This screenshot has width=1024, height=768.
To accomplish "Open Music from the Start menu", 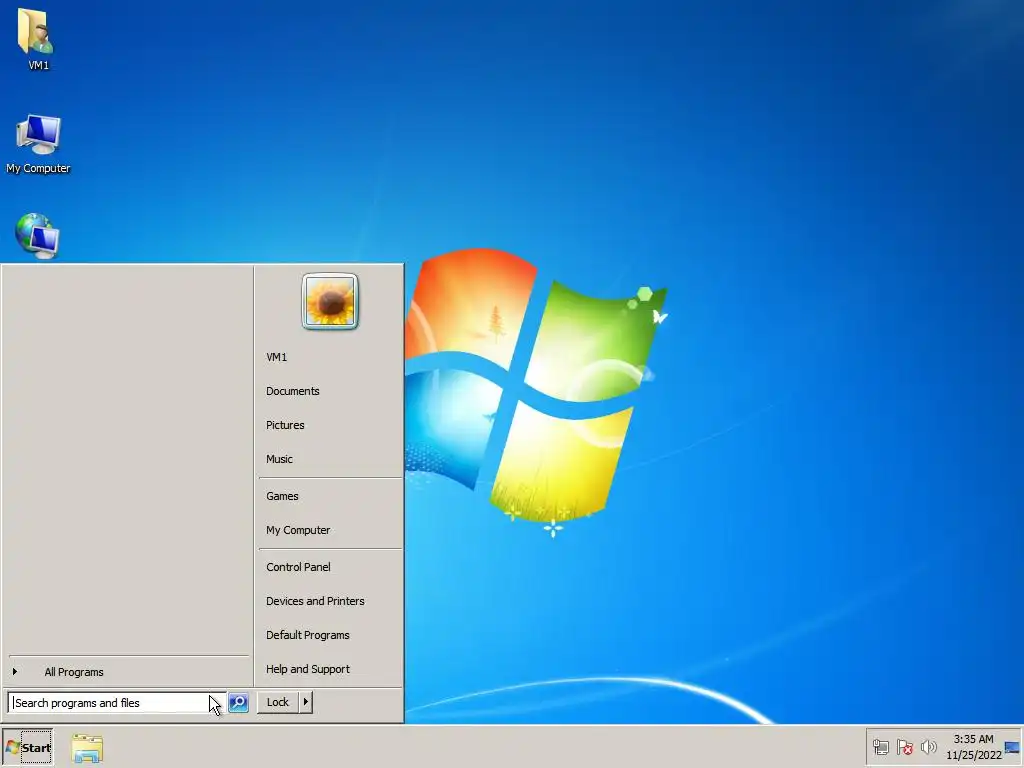I will coord(330,459).
